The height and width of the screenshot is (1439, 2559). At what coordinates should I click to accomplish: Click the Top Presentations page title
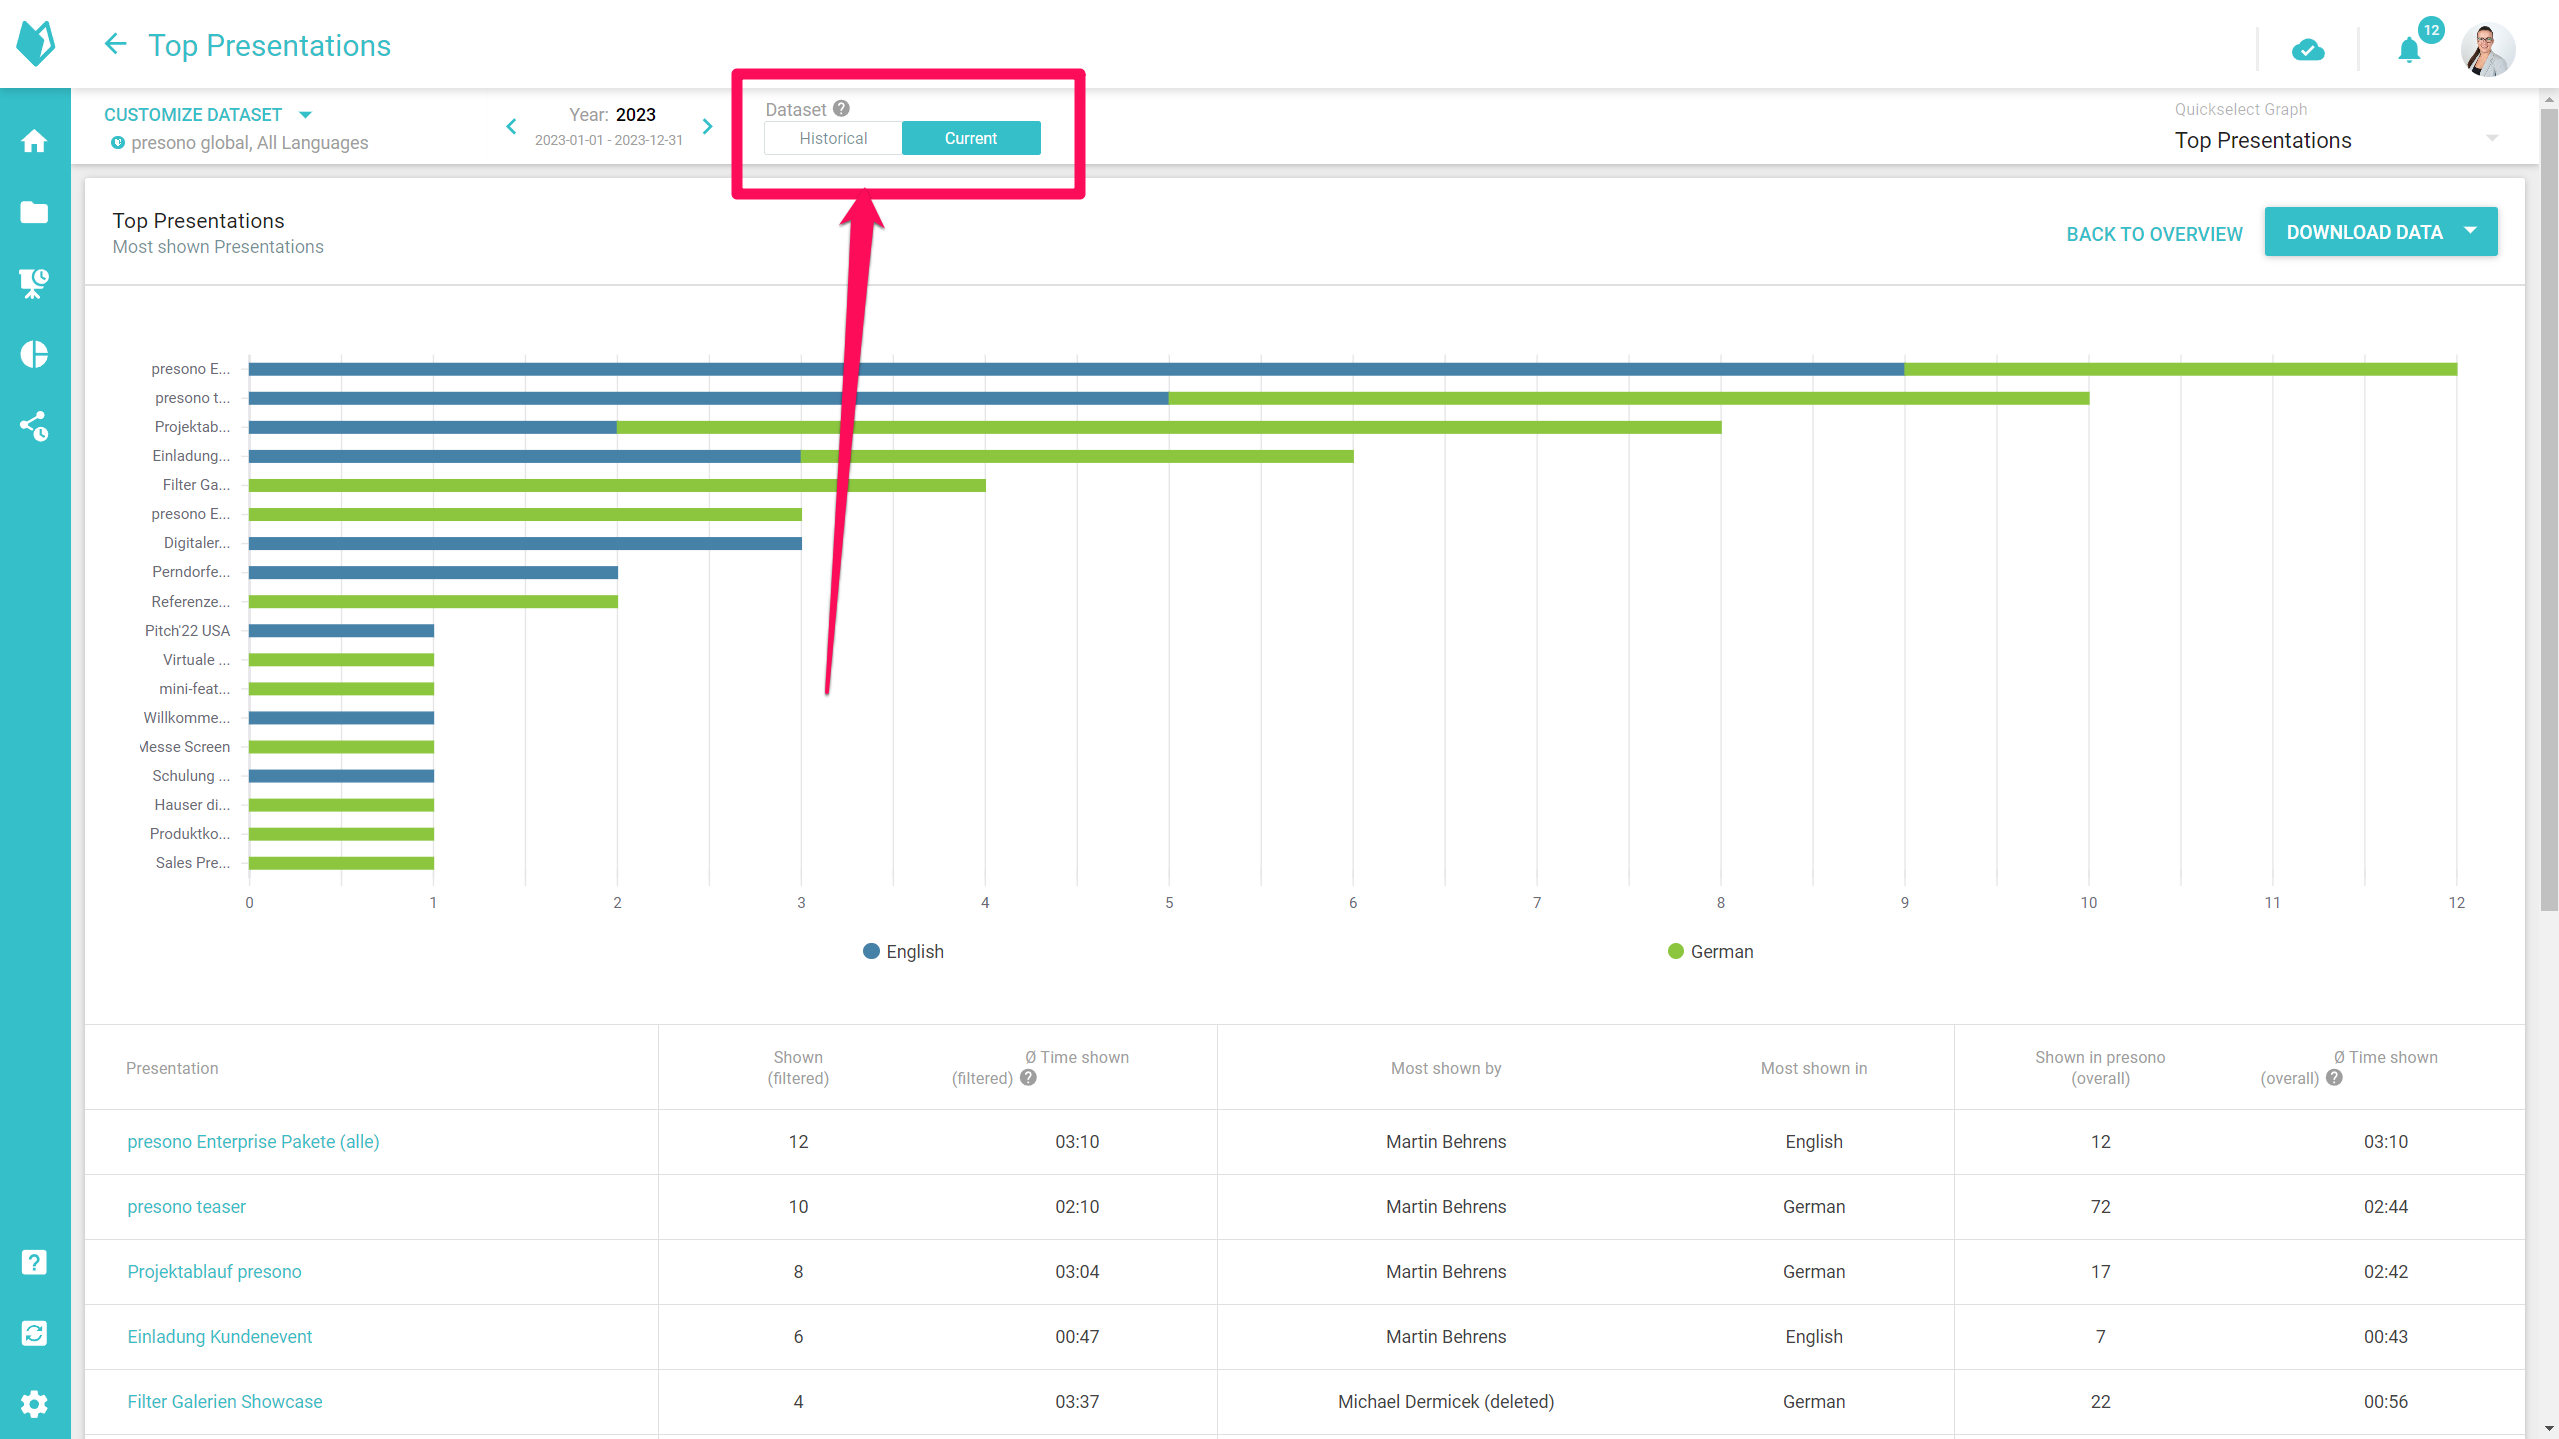click(270, 45)
